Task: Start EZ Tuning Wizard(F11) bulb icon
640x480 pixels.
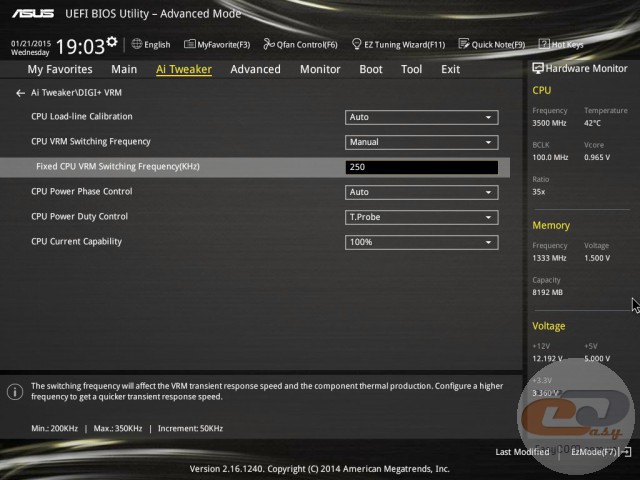Action: 356,44
